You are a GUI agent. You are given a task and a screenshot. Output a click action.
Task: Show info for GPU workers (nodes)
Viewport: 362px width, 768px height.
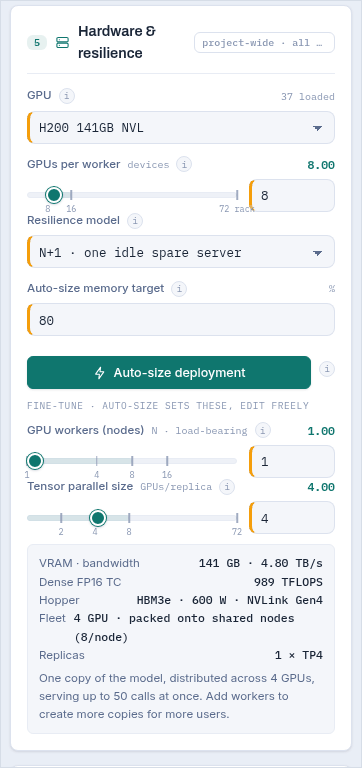click(263, 431)
